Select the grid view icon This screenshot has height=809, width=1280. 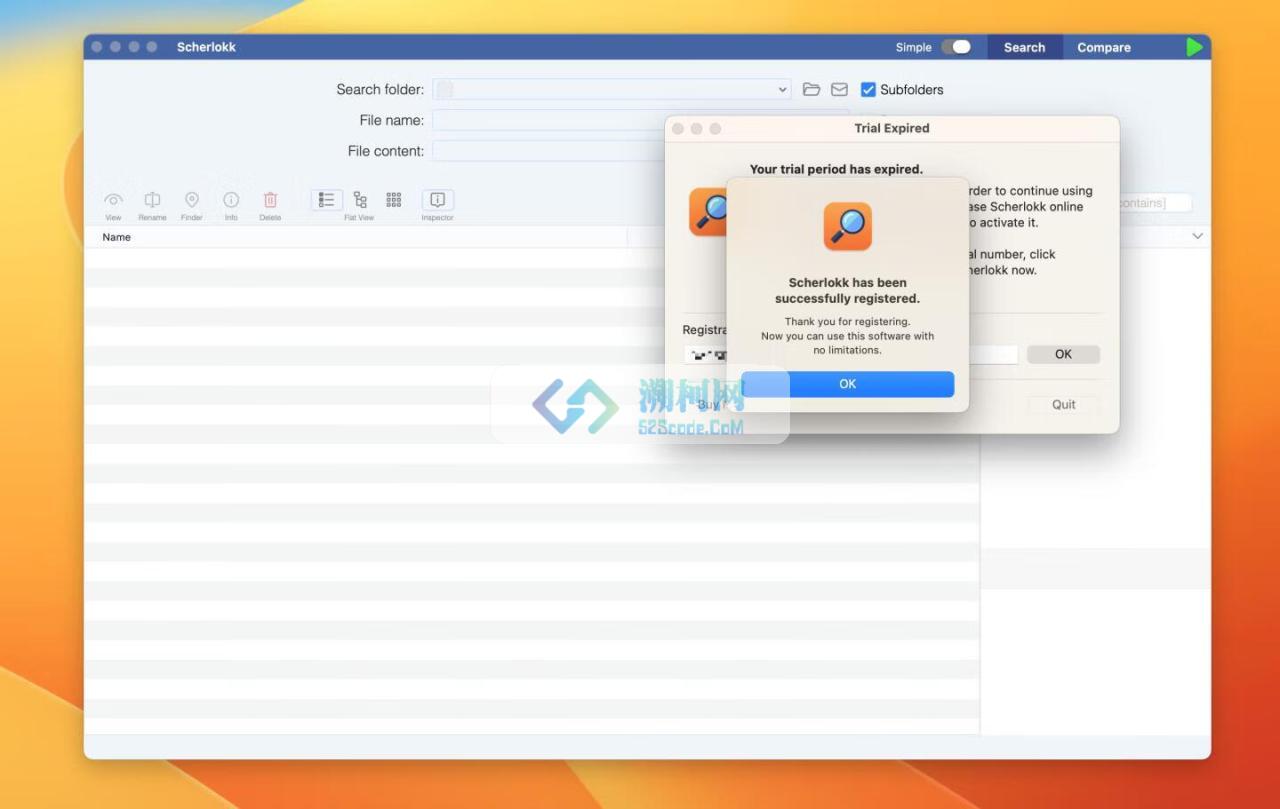(394, 200)
